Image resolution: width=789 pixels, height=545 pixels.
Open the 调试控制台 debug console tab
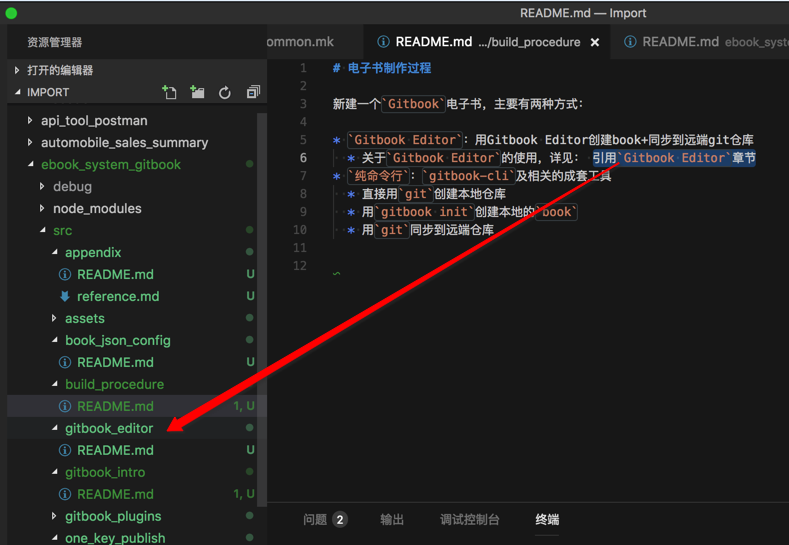tap(469, 519)
